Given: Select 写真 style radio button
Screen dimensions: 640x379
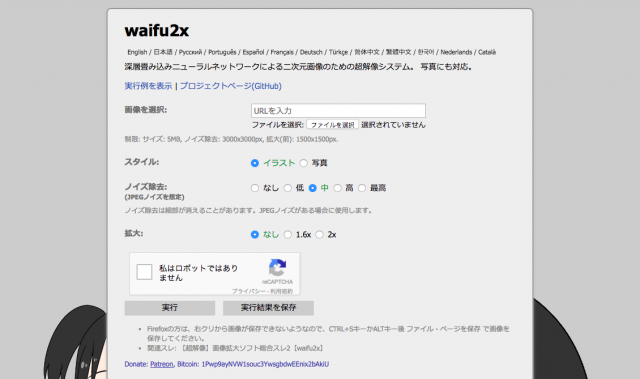Looking at the screenshot, I should [x=303, y=163].
